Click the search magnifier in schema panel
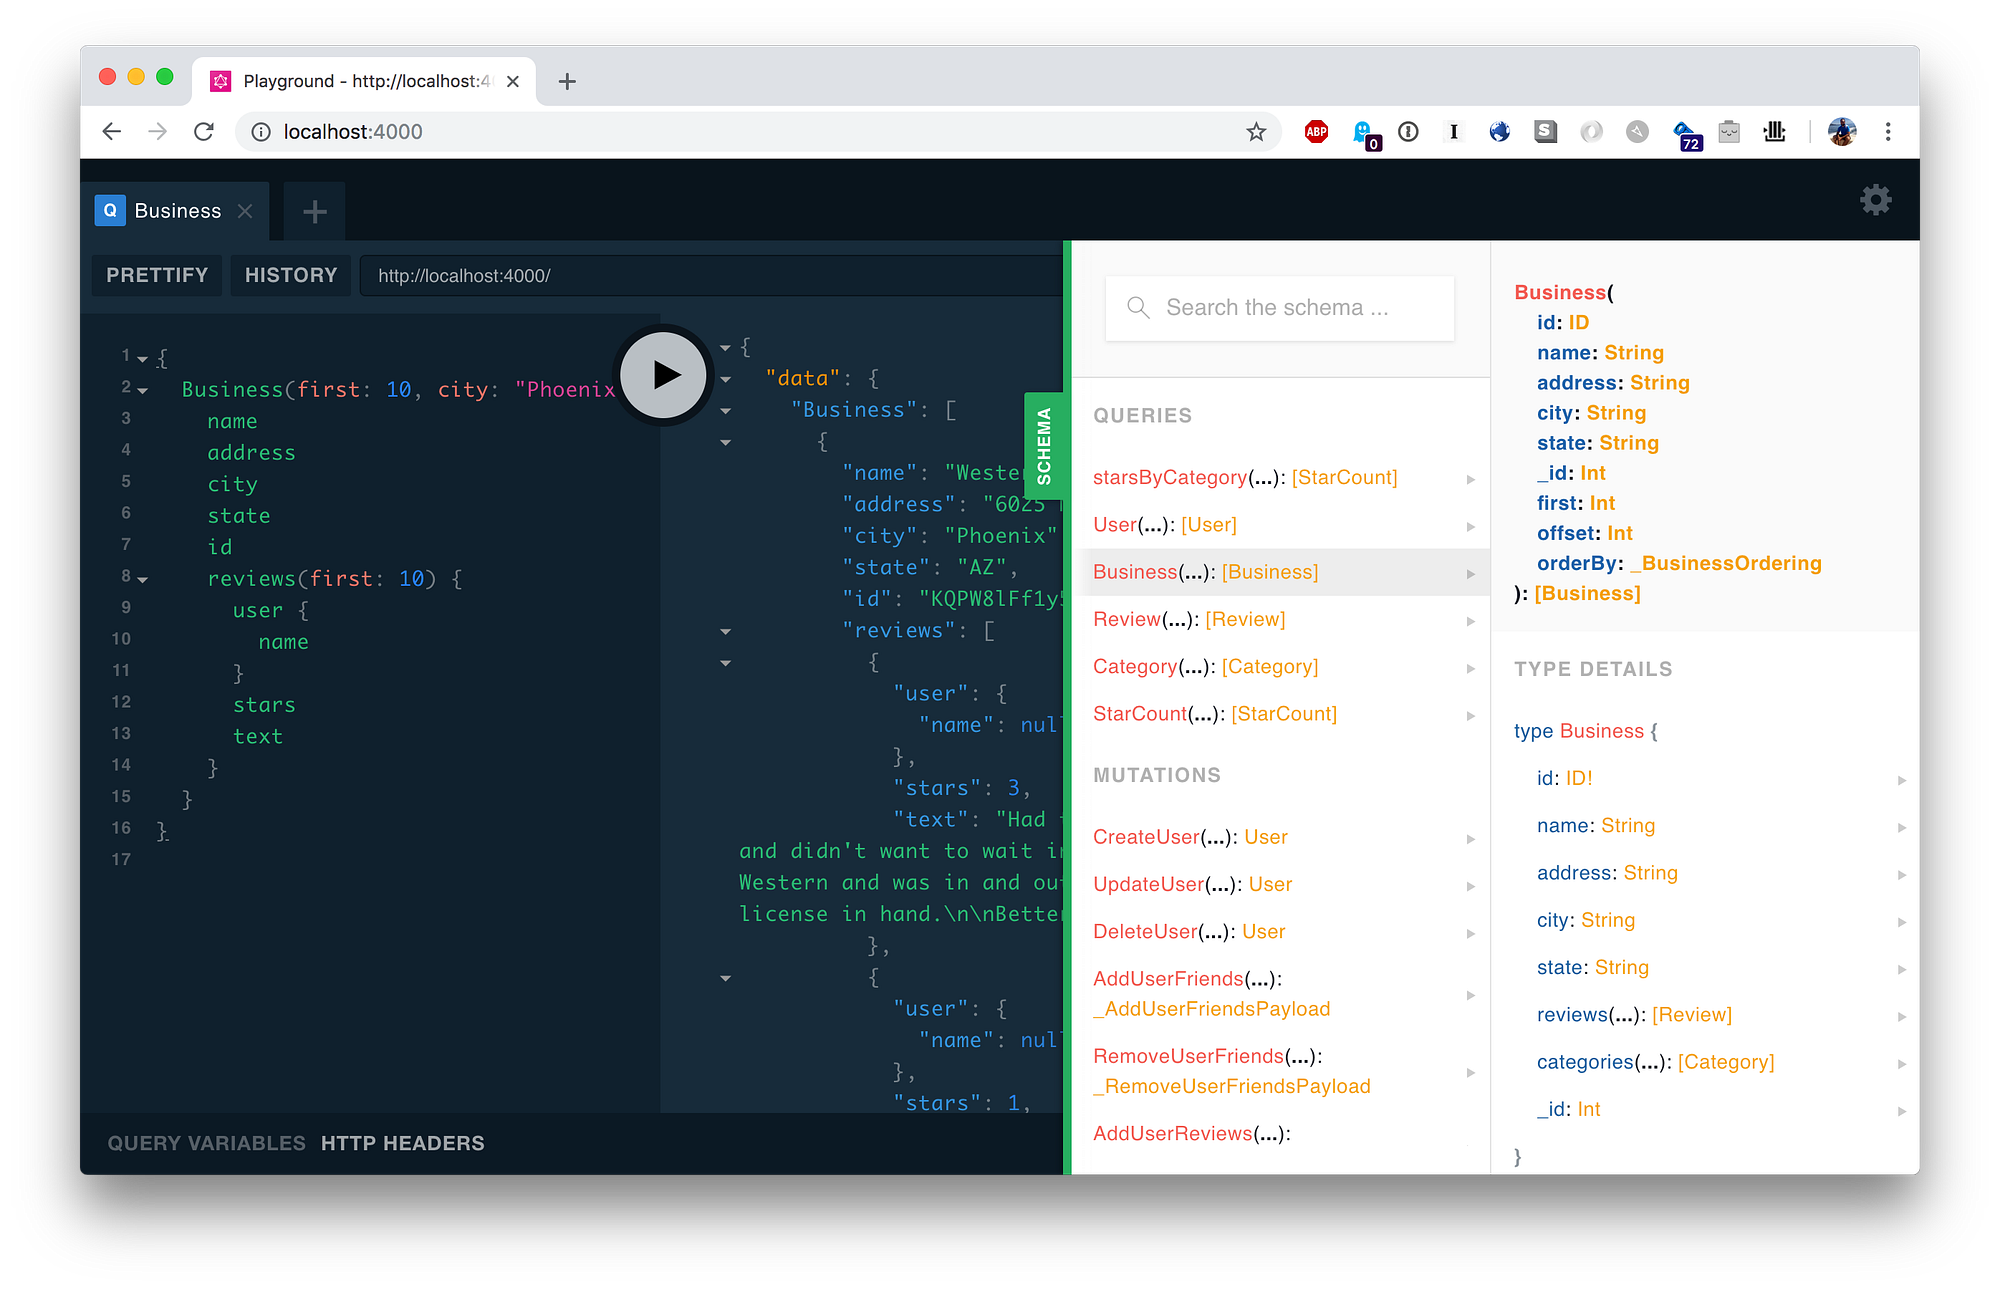This screenshot has height=1289, width=2000. coord(1138,308)
